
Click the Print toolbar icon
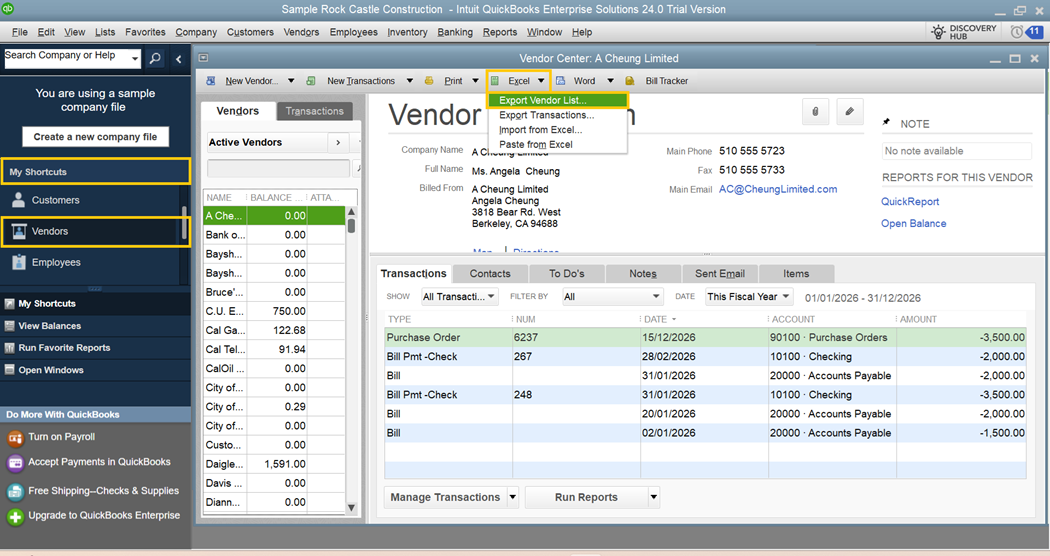pos(429,81)
